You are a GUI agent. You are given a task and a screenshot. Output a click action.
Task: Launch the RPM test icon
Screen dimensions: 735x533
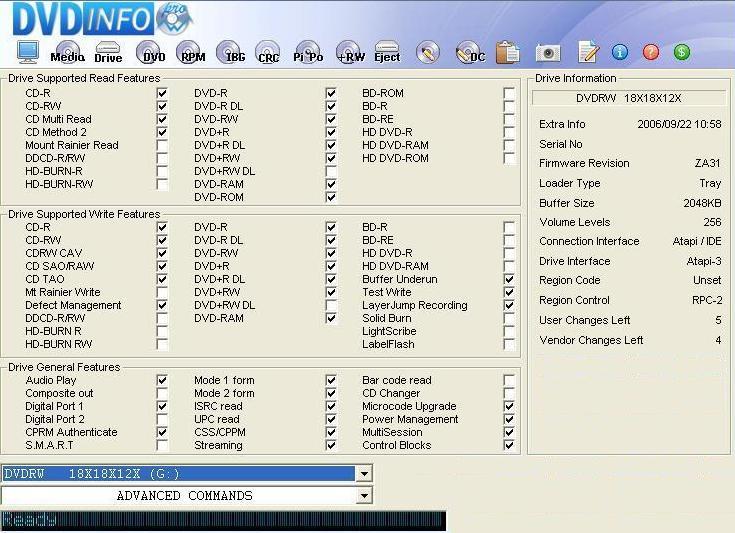191,52
